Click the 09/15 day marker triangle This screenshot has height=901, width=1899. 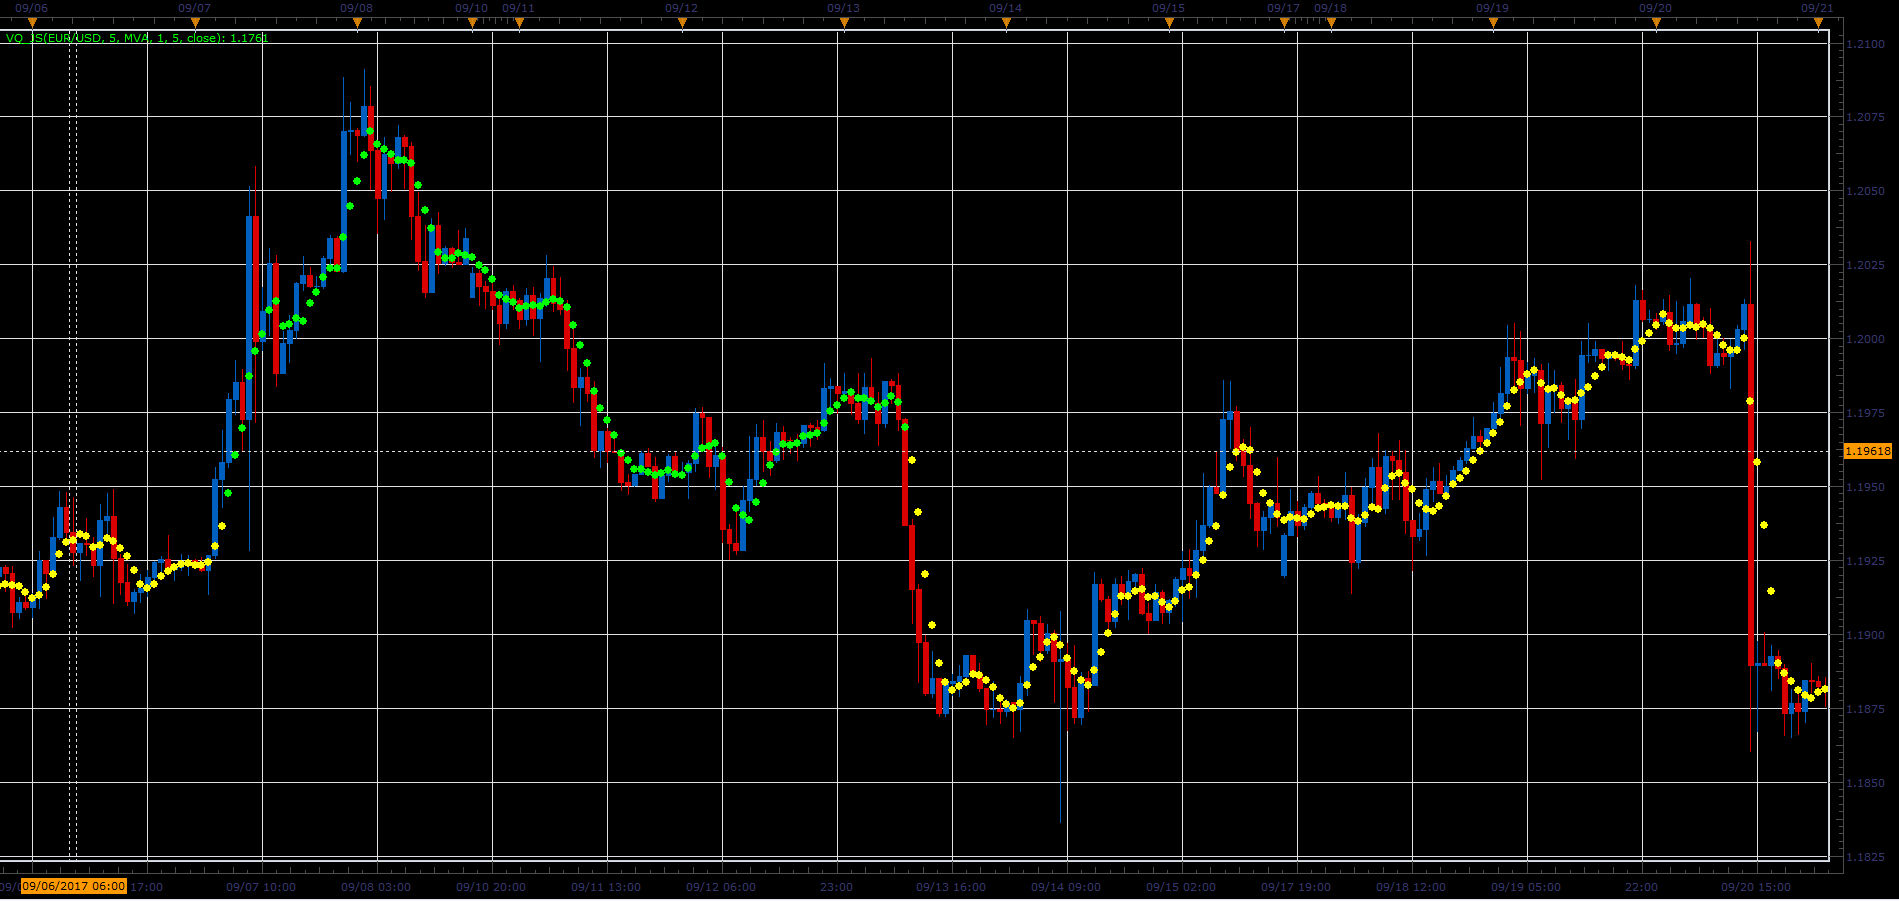click(1168, 23)
